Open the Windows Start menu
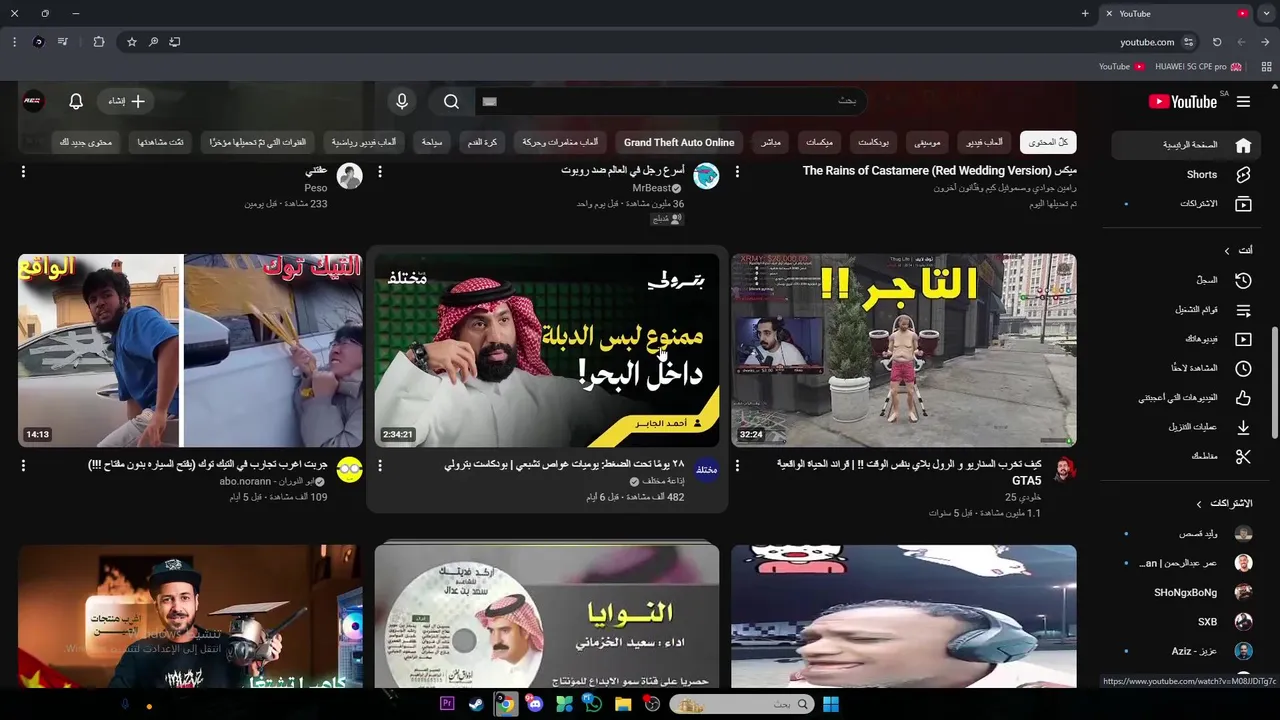Screen dimensions: 1280x720 point(831,704)
